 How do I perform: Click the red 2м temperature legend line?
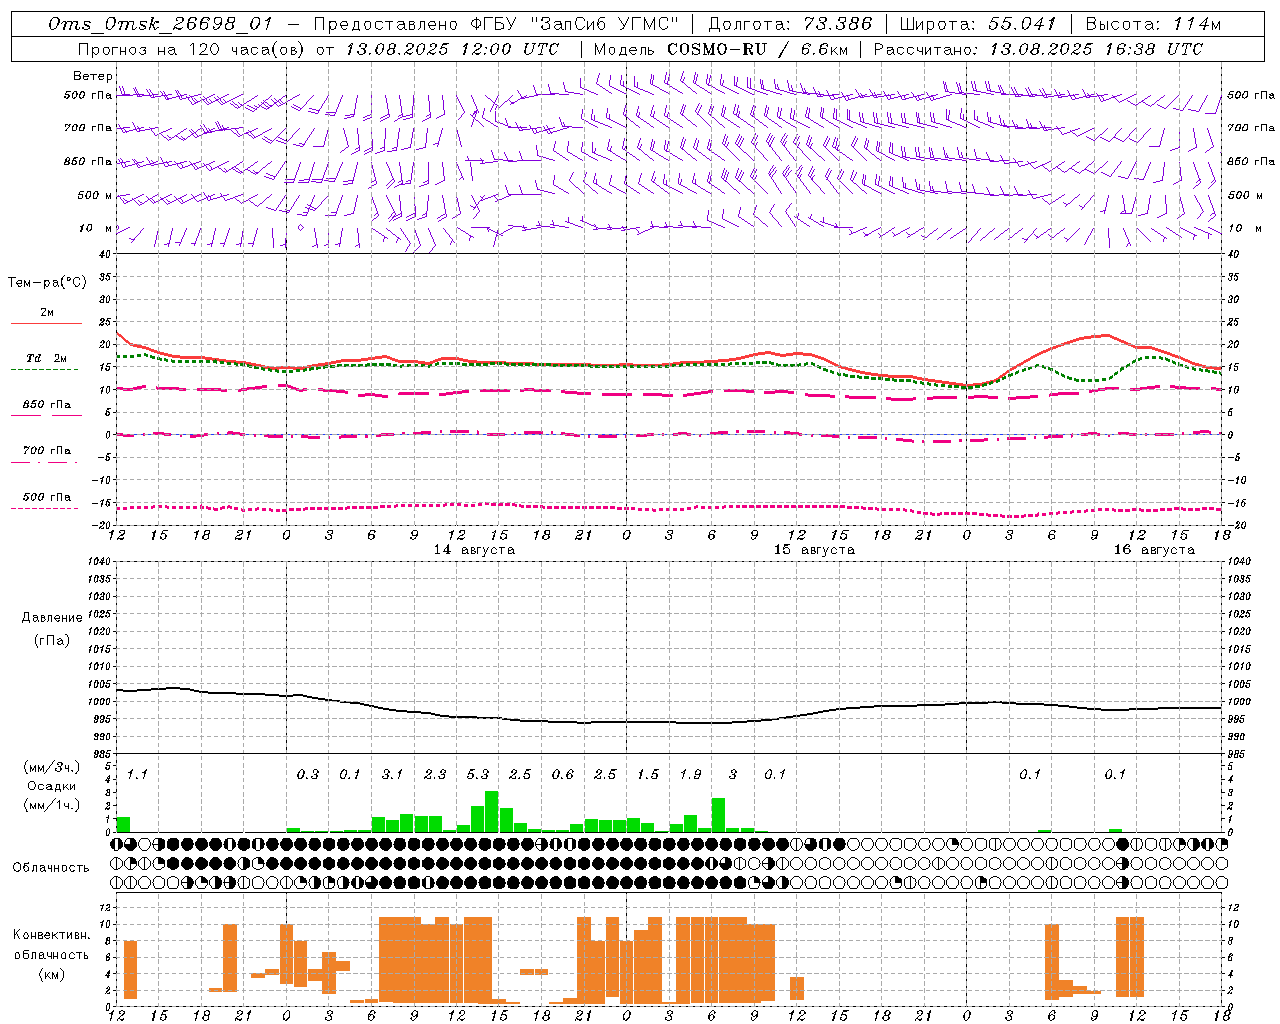coord(46,324)
